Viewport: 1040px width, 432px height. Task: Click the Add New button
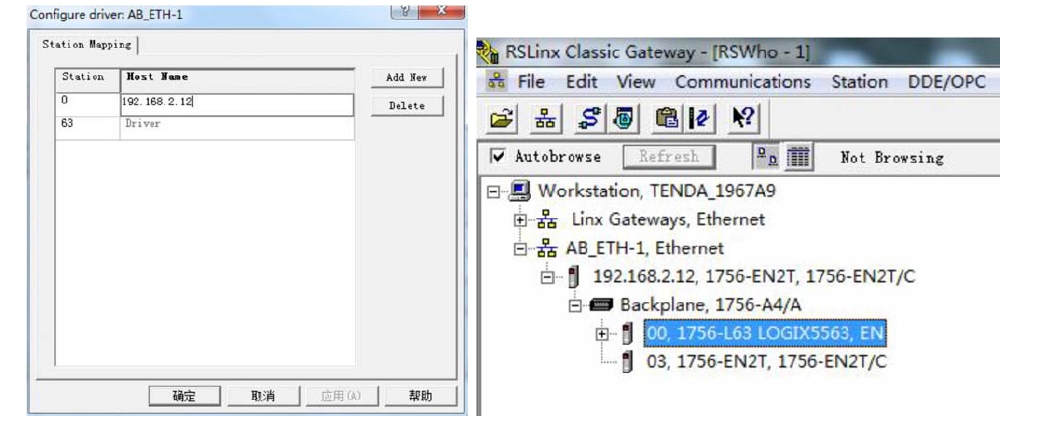(407, 78)
